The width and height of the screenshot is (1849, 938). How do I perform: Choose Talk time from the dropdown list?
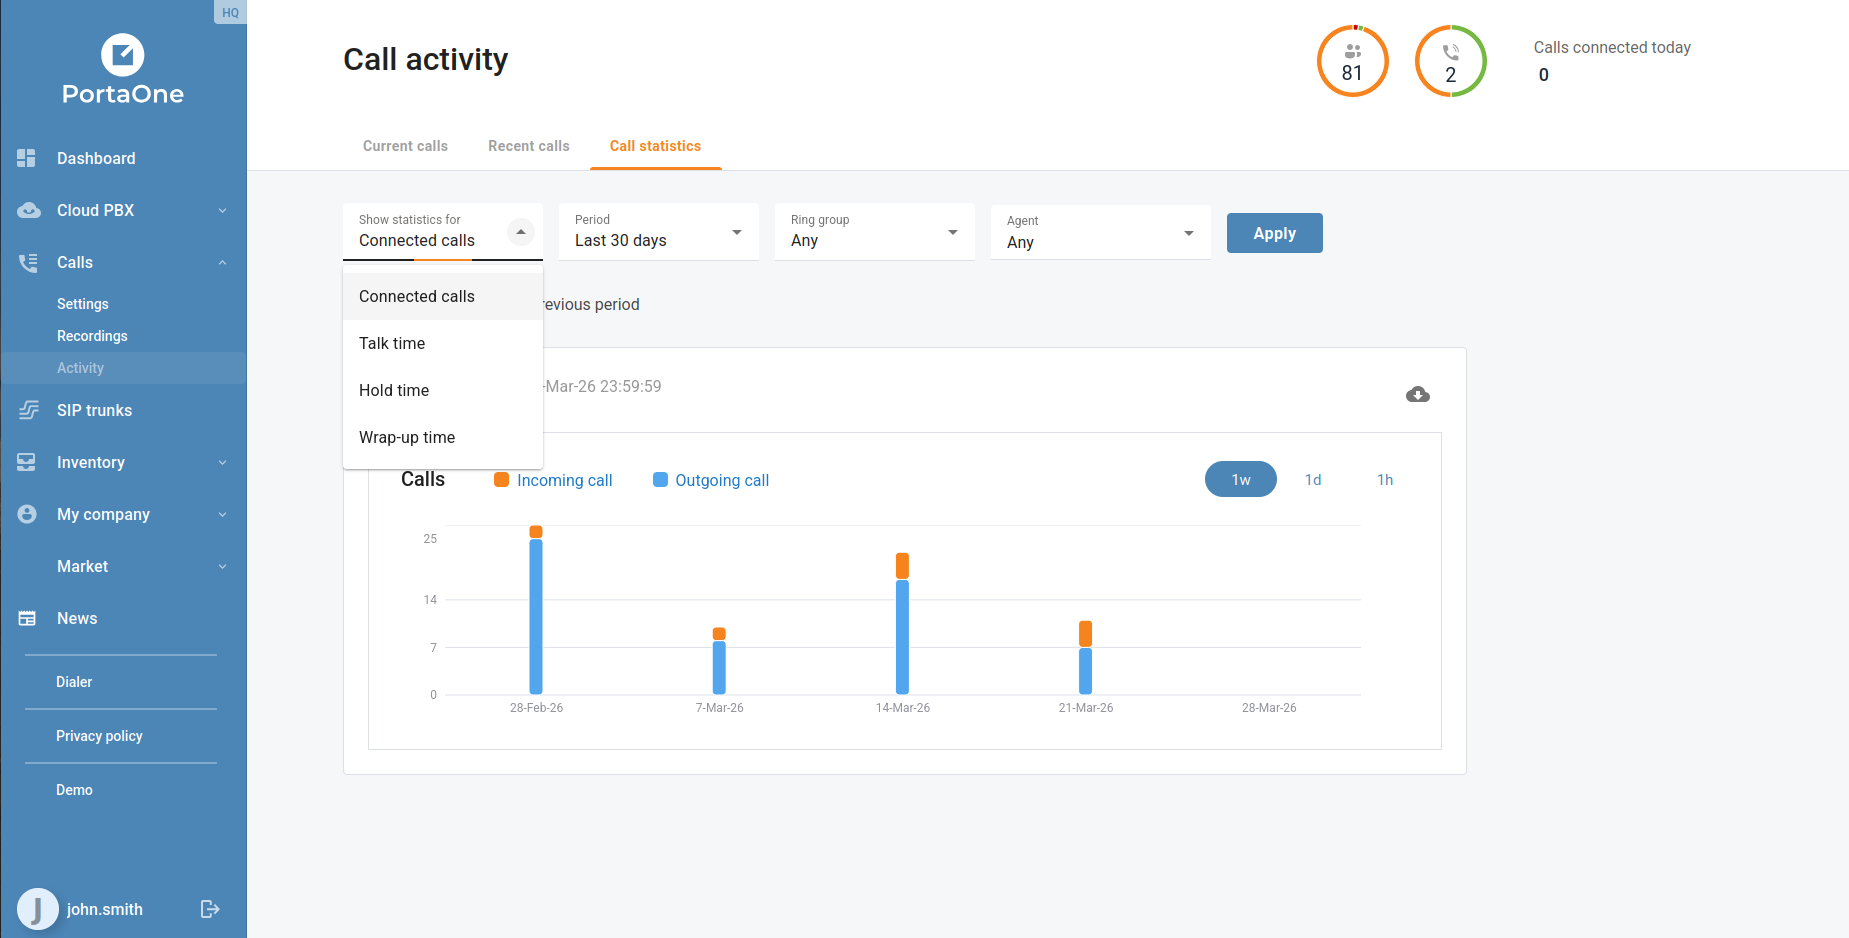(392, 343)
